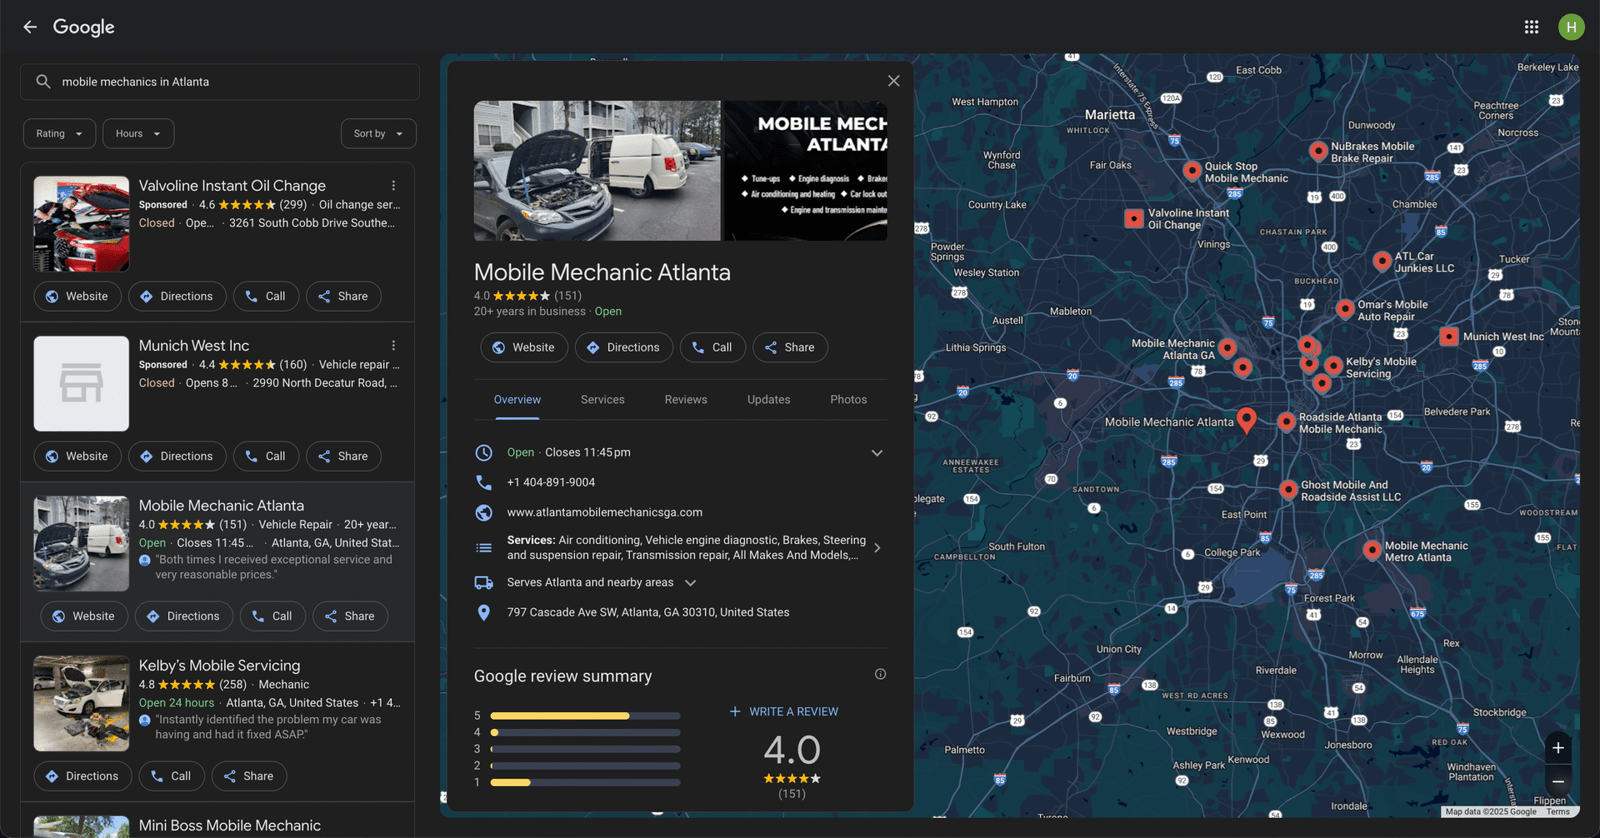Click Call for Kelby's Mobile Servicing
Screen dimensions: 1600x838
[171, 776]
